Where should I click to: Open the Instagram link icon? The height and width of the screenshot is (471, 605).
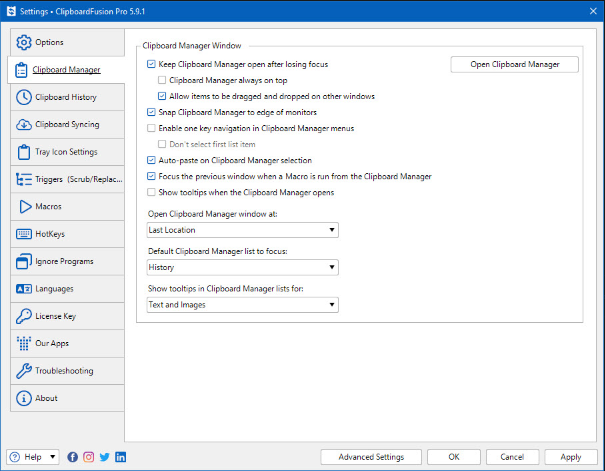coord(89,457)
